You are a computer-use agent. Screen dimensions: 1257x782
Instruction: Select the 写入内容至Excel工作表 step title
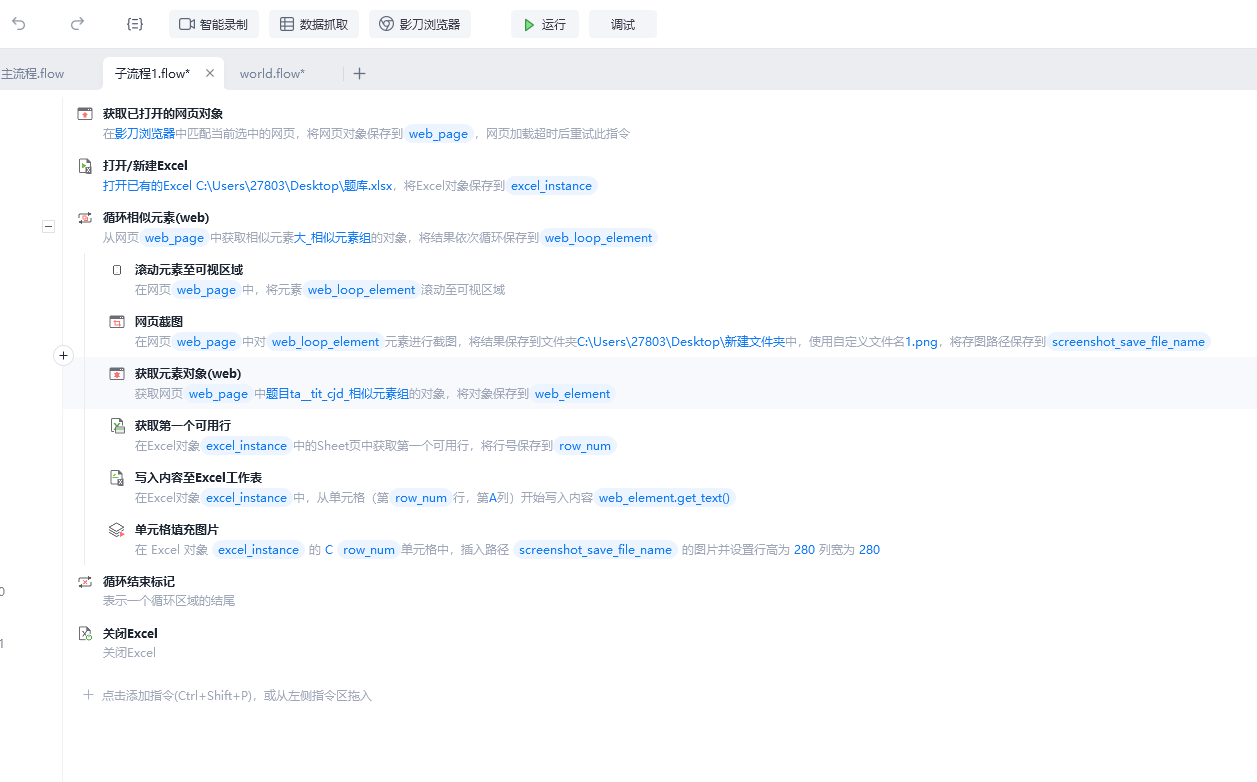click(198, 477)
